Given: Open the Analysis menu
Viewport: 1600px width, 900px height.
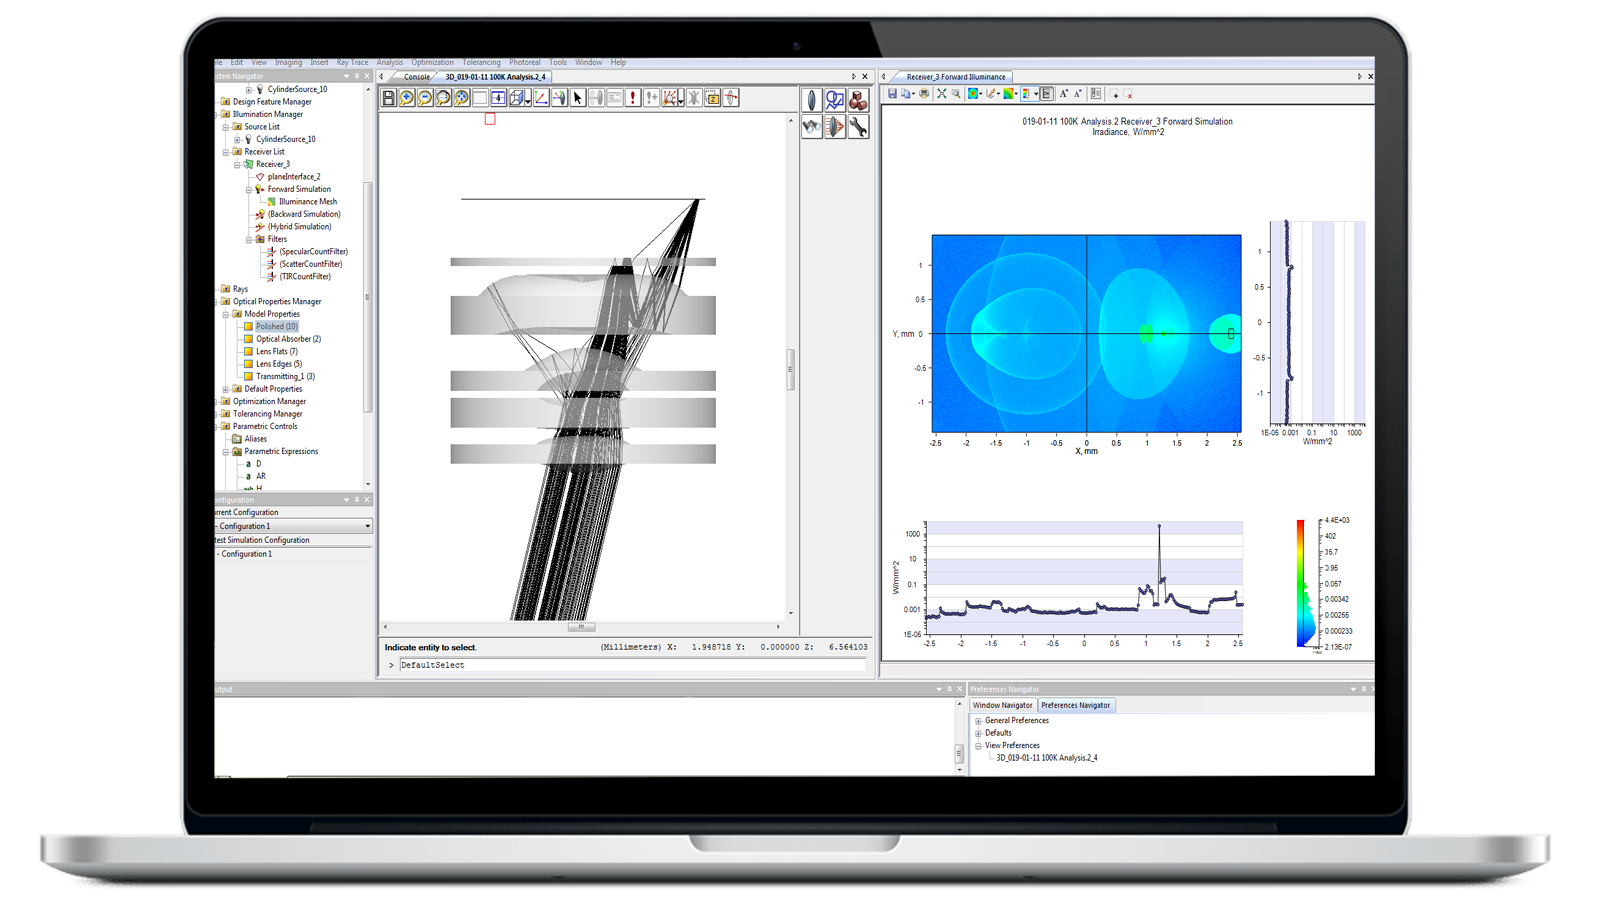Looking at the screenshot, I should pos(389,62).
